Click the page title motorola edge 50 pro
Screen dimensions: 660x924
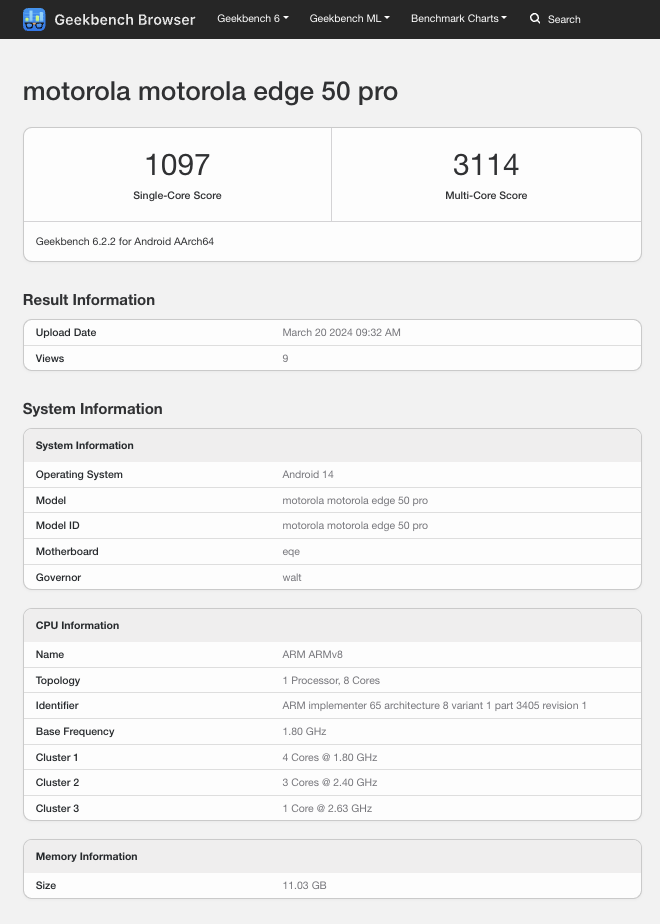point(210,91)
